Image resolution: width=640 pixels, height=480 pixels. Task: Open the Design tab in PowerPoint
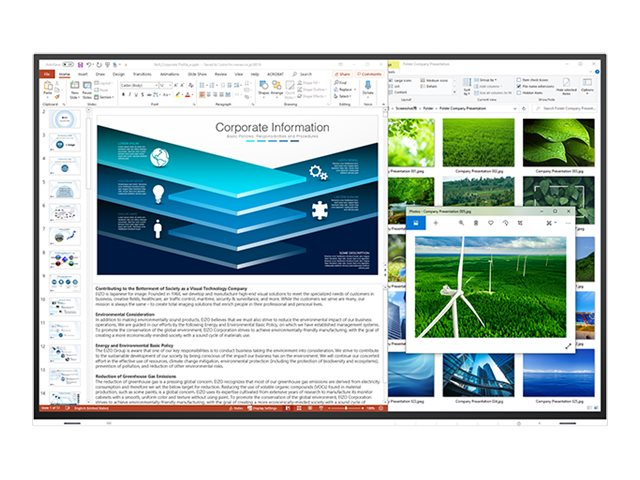tap(118, 74)
